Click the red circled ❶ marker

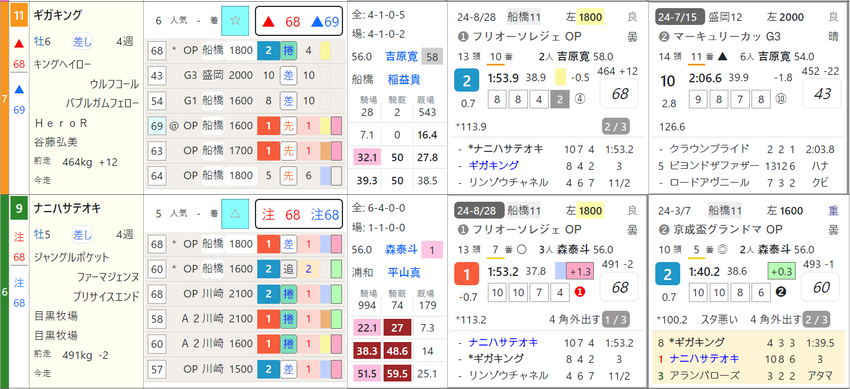pyautogui.click(x=579, y=293)
